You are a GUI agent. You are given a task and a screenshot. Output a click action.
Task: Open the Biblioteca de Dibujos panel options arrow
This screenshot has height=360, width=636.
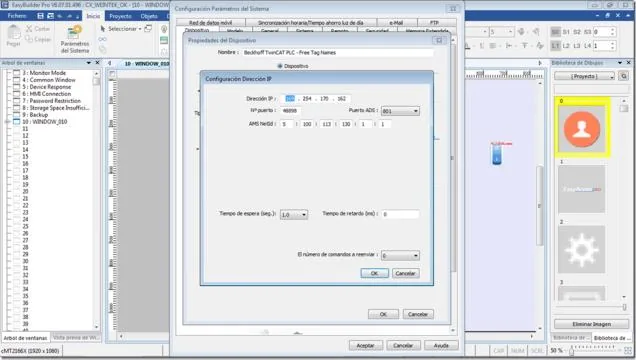tap(620, 63)
